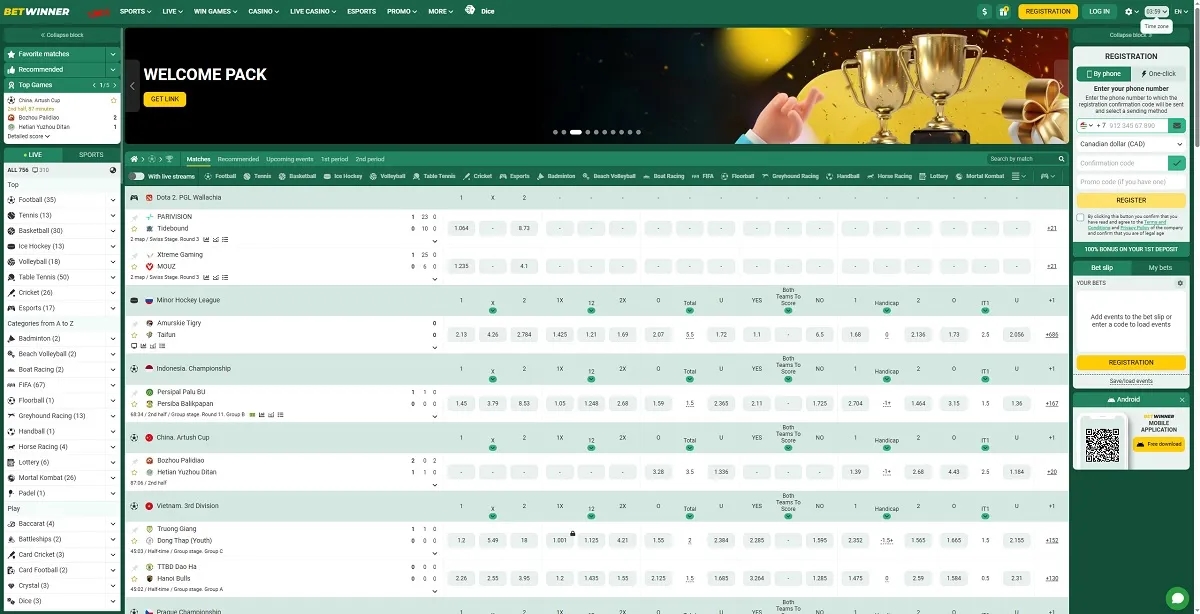Image resolution: width=1200 pixels, height=614 pixels.
Task: Select the third banner carousel dot
Action: (576, 132)
